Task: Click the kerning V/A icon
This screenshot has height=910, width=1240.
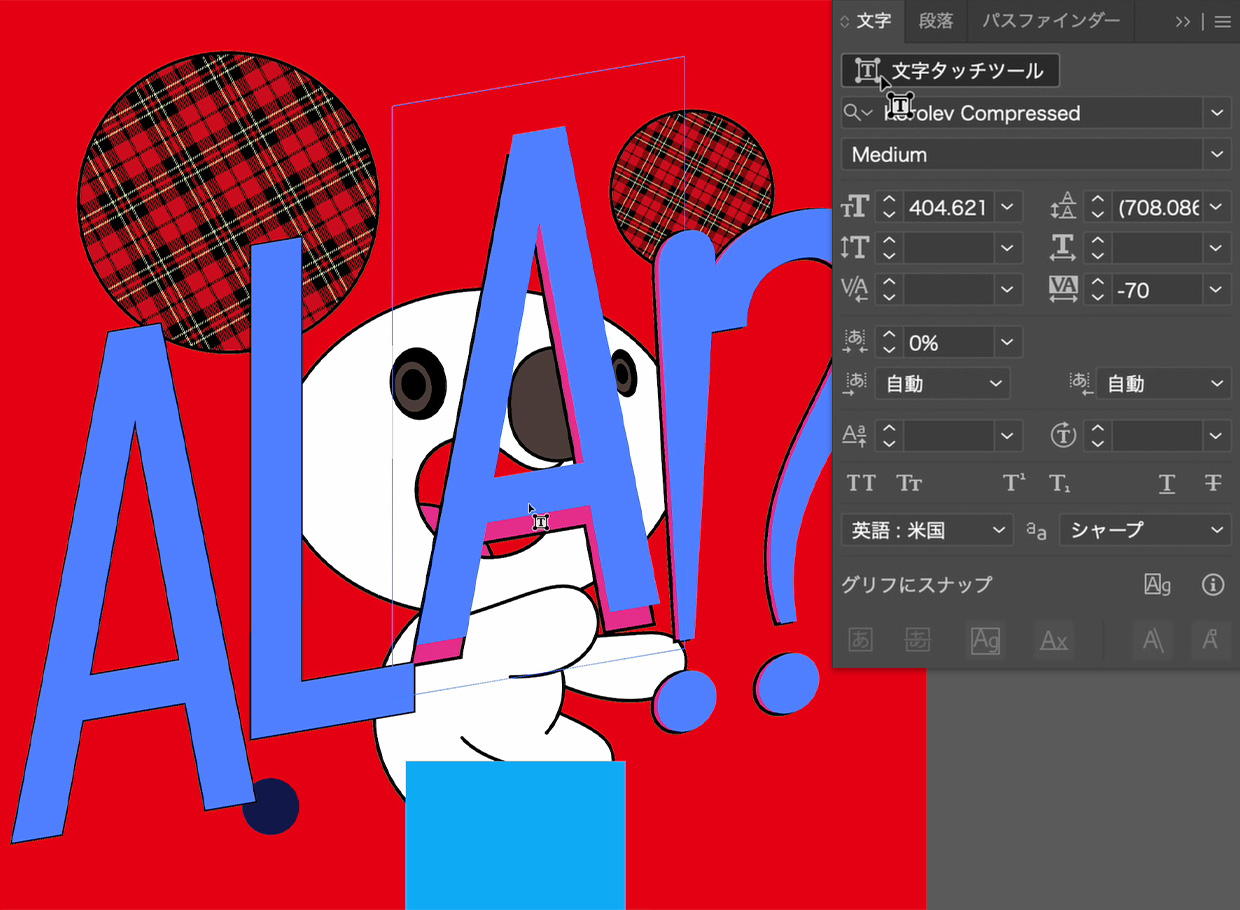Action: point(856,289)
